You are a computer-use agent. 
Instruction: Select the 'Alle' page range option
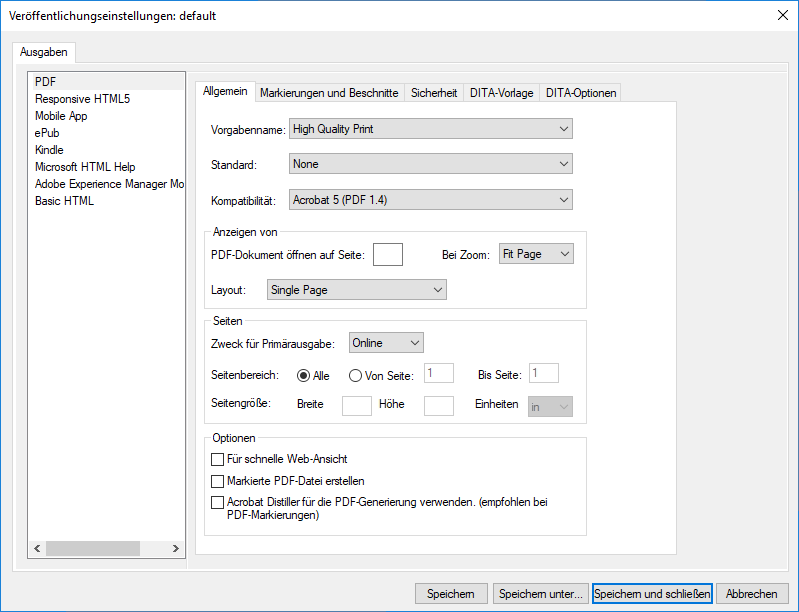point(303,375)
